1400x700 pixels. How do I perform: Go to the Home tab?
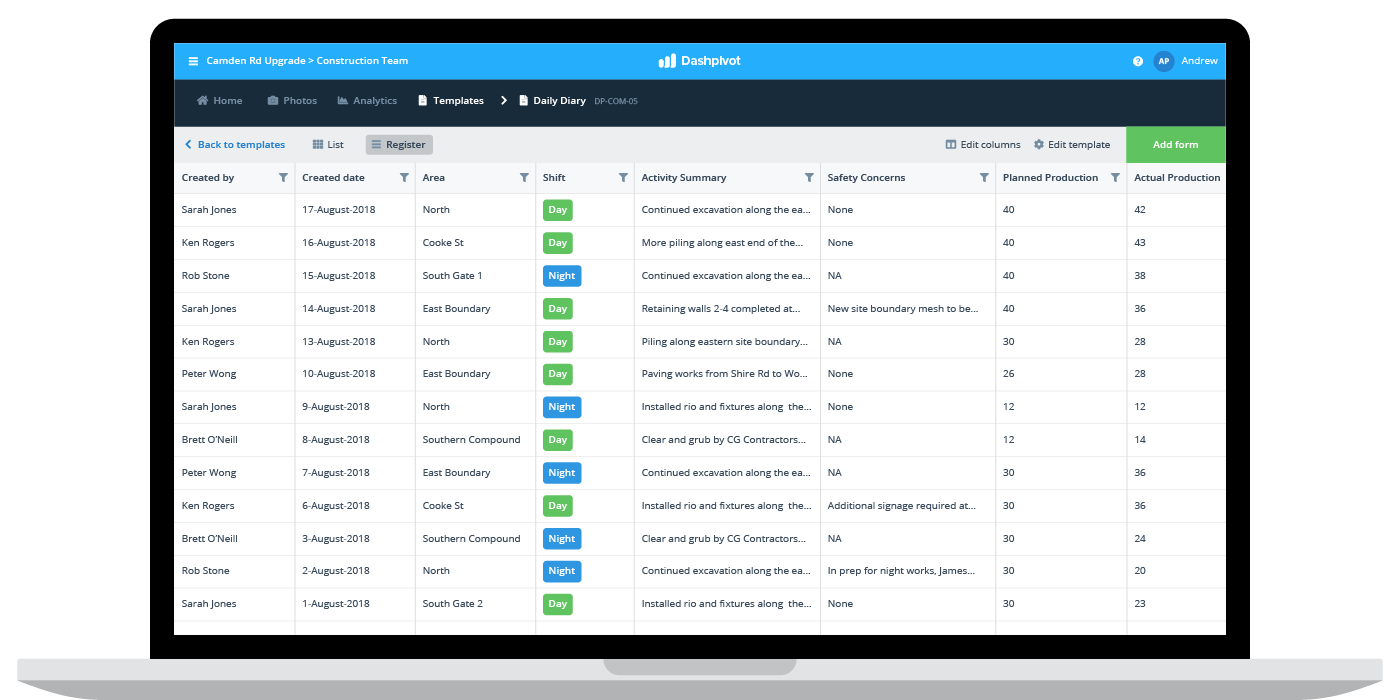[x=219, y=101]
